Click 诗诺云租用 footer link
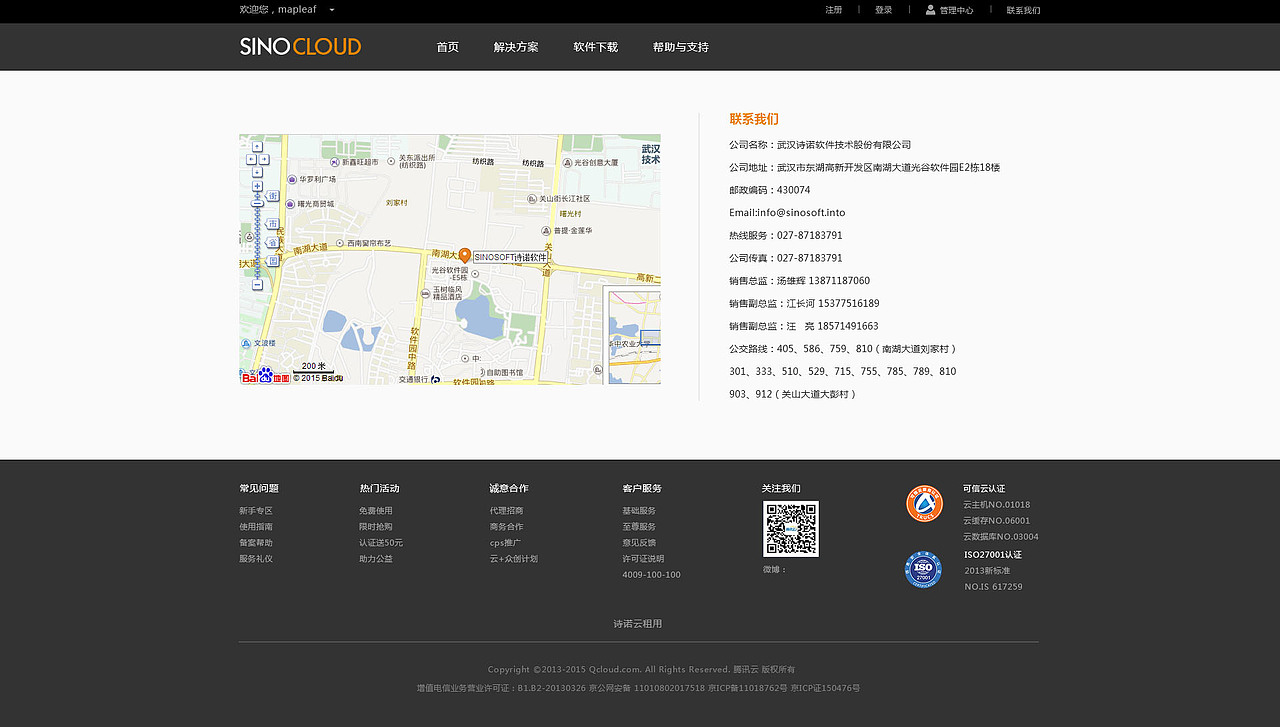The width and height of the screenshot is (1280, 727). 638,624
